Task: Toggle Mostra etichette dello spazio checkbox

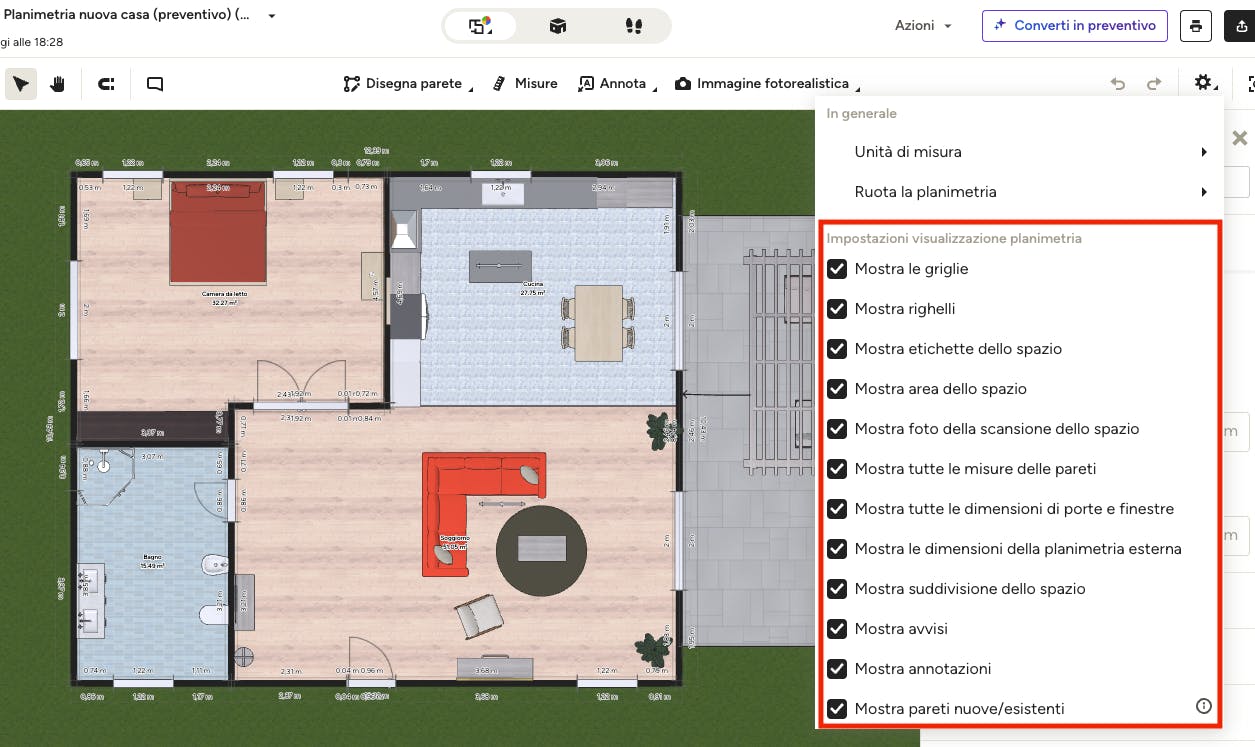Action: pyautogui.click(x=837, y=349)
